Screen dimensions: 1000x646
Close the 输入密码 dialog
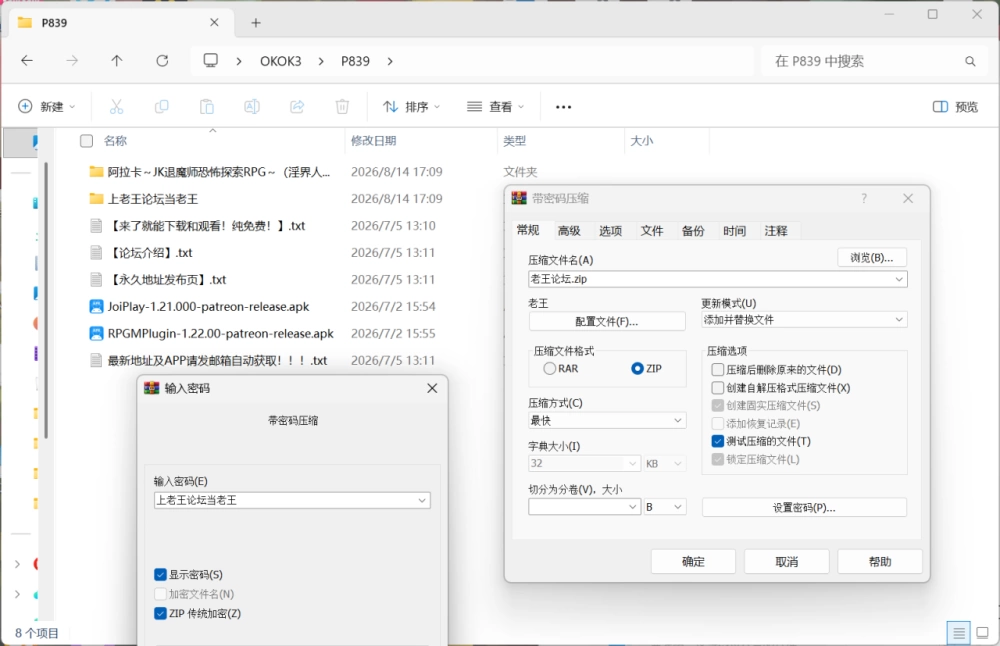click(x=432, y=388)
